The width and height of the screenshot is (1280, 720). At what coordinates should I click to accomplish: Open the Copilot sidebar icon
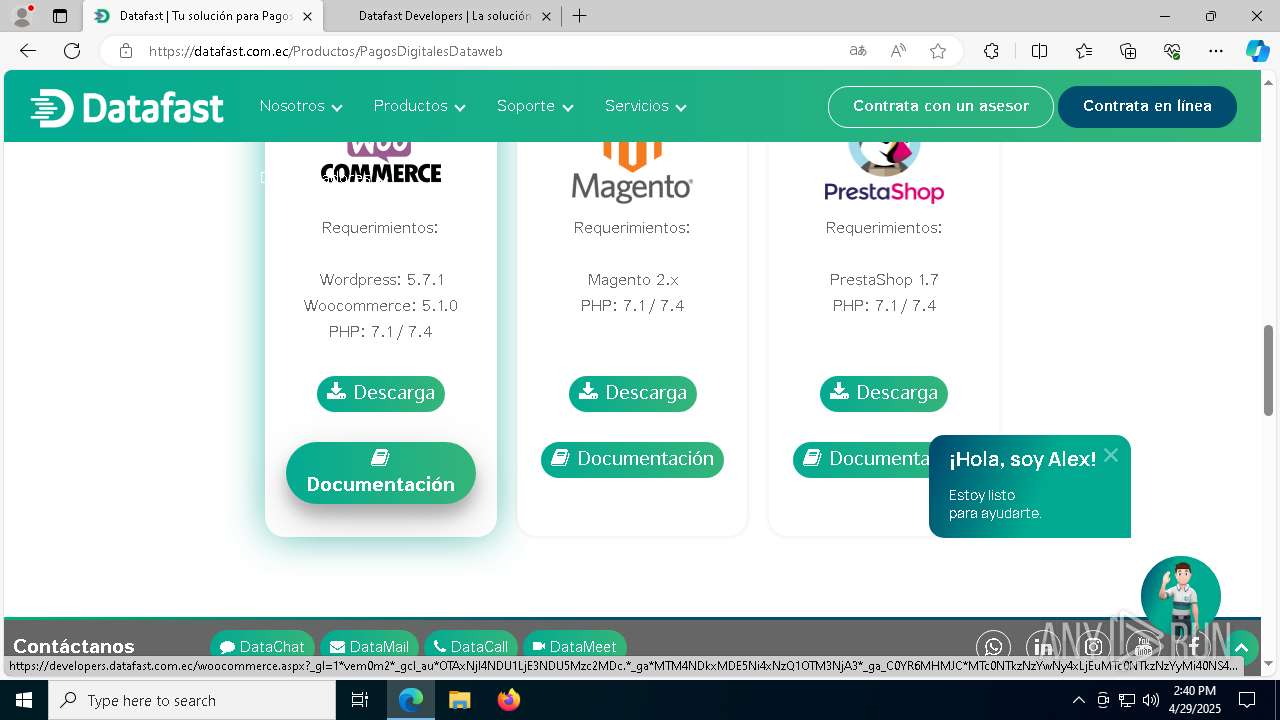tap(1257, 51)
